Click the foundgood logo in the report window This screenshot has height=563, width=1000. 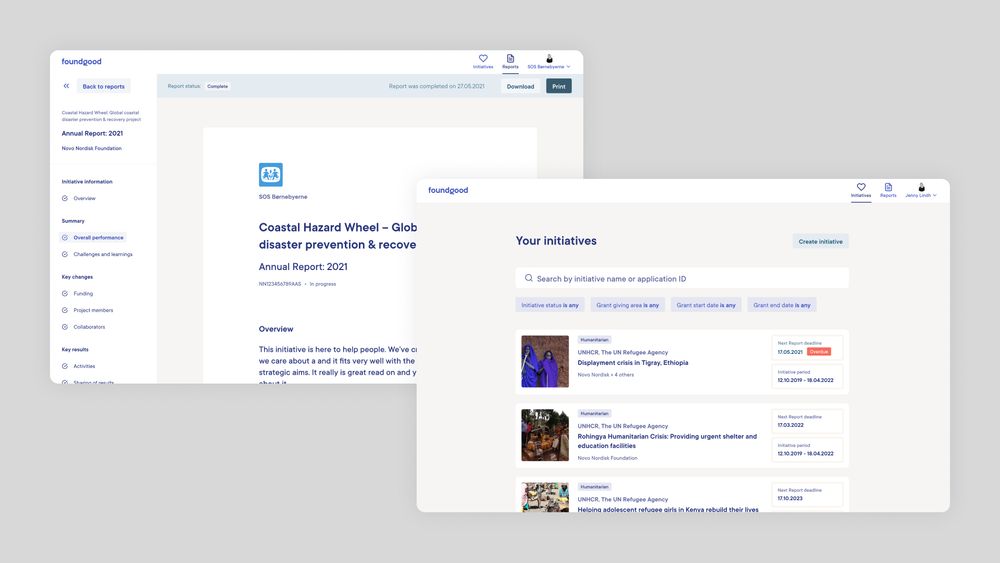(x=81, y=61)
